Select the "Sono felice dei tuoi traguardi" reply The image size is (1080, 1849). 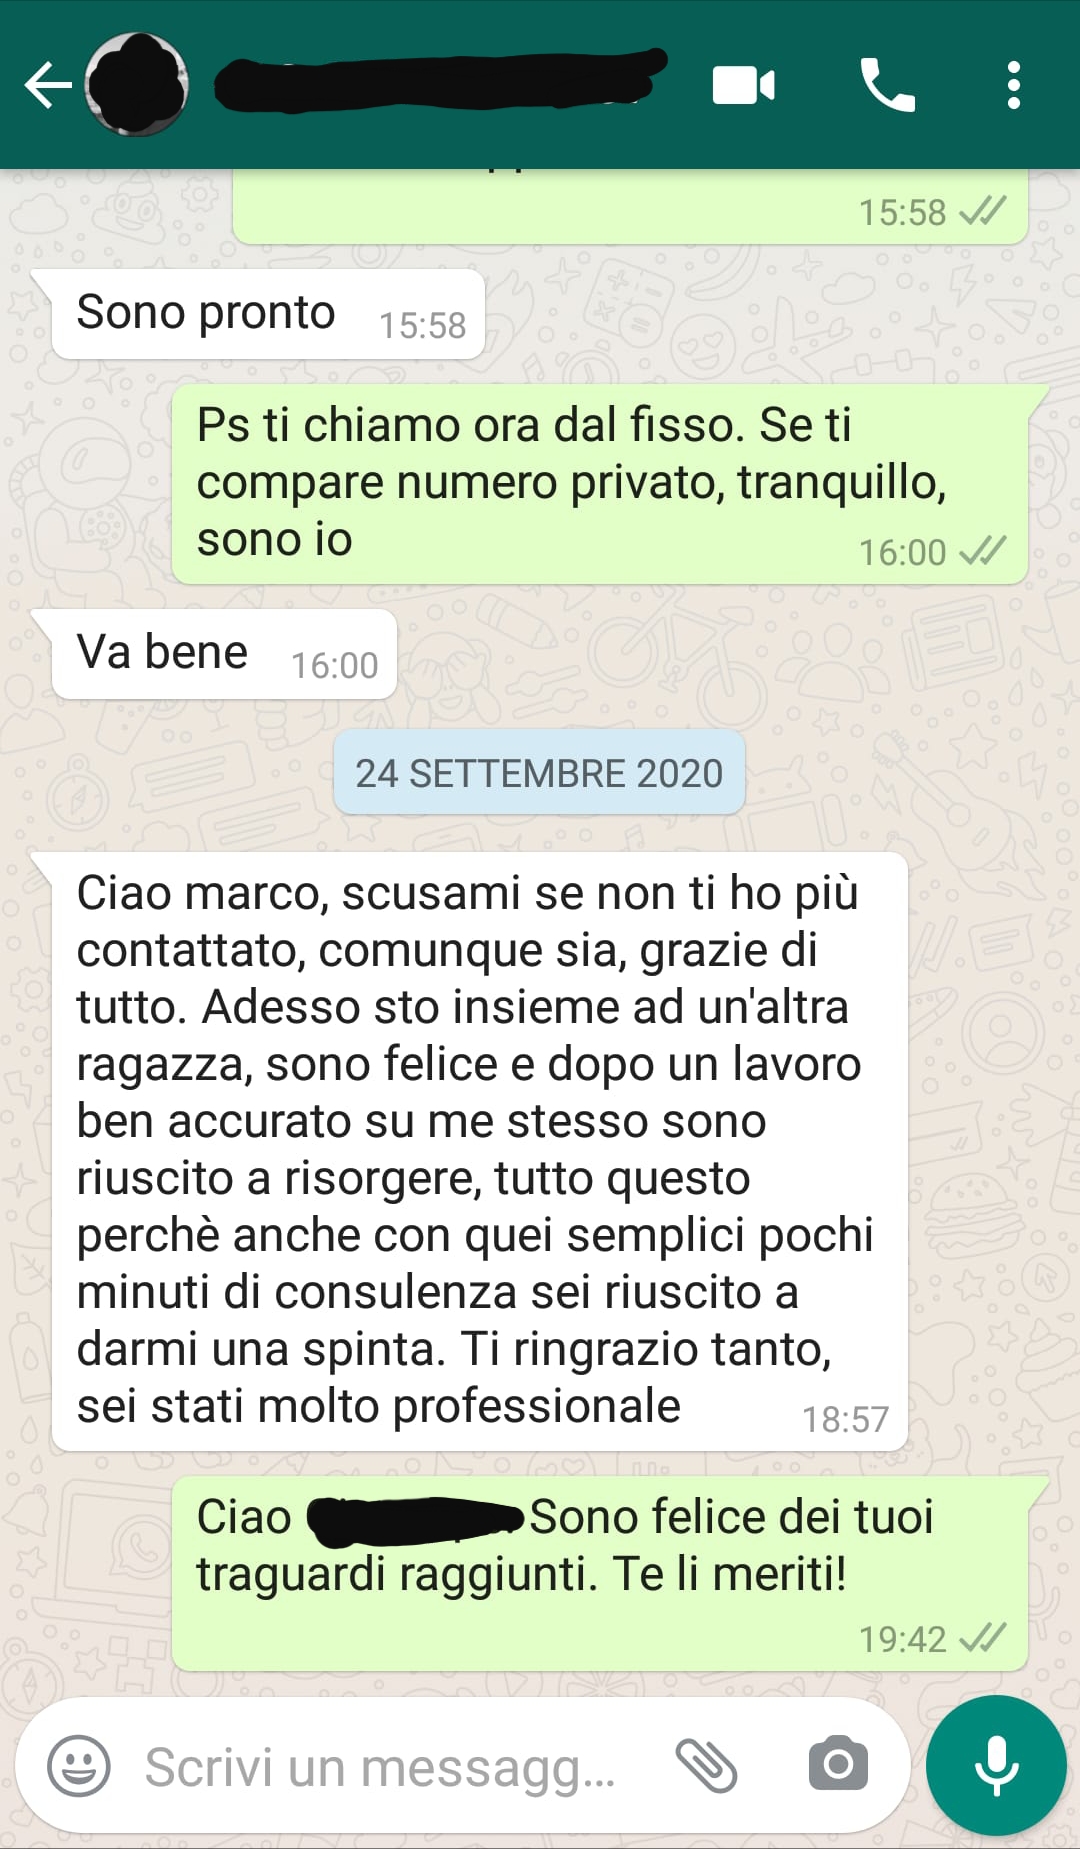pyautogui.click(x=600, y=1574)
